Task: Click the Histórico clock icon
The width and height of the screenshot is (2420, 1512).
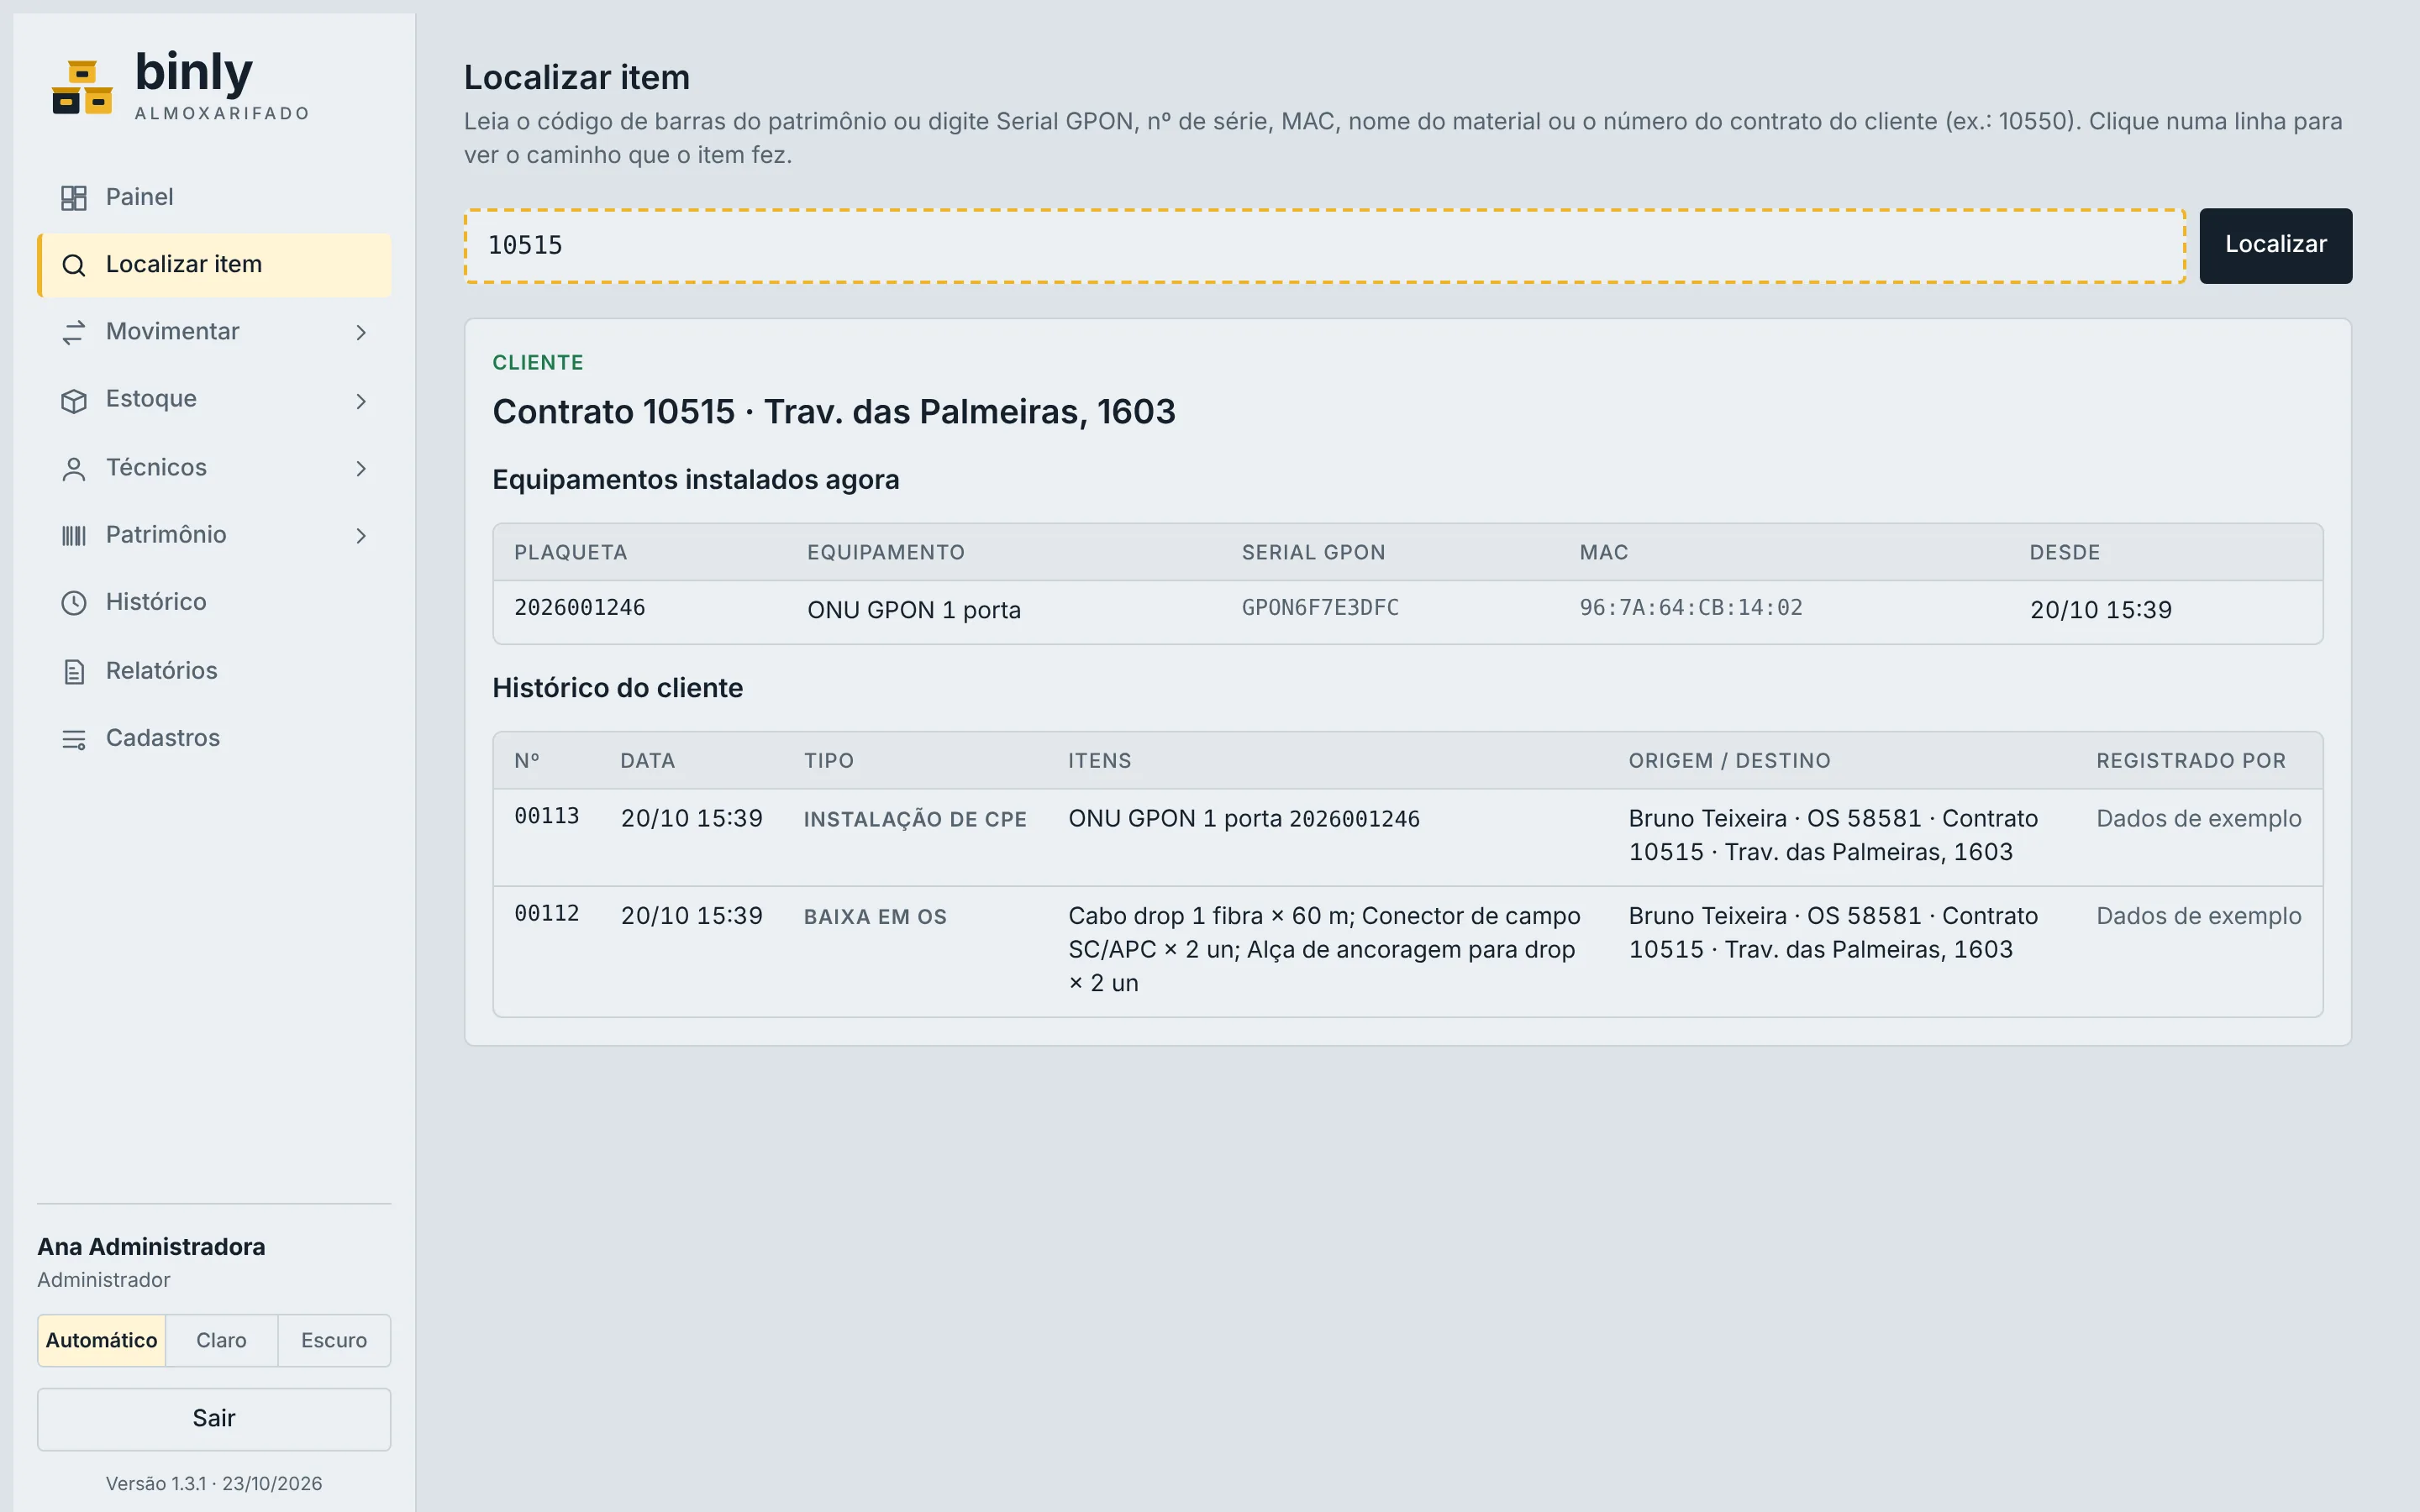Action: (74, 603)
